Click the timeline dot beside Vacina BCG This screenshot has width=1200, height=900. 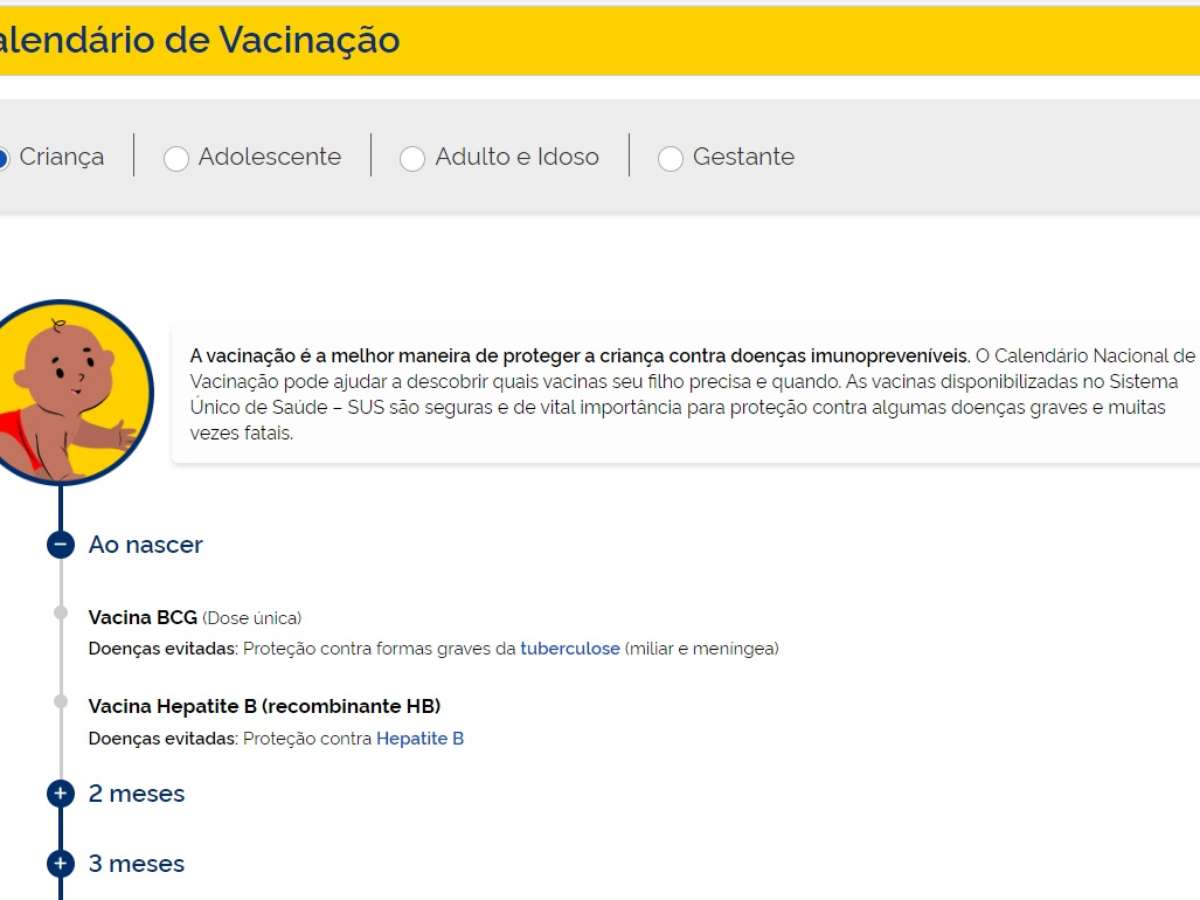[x=61, y=612]
